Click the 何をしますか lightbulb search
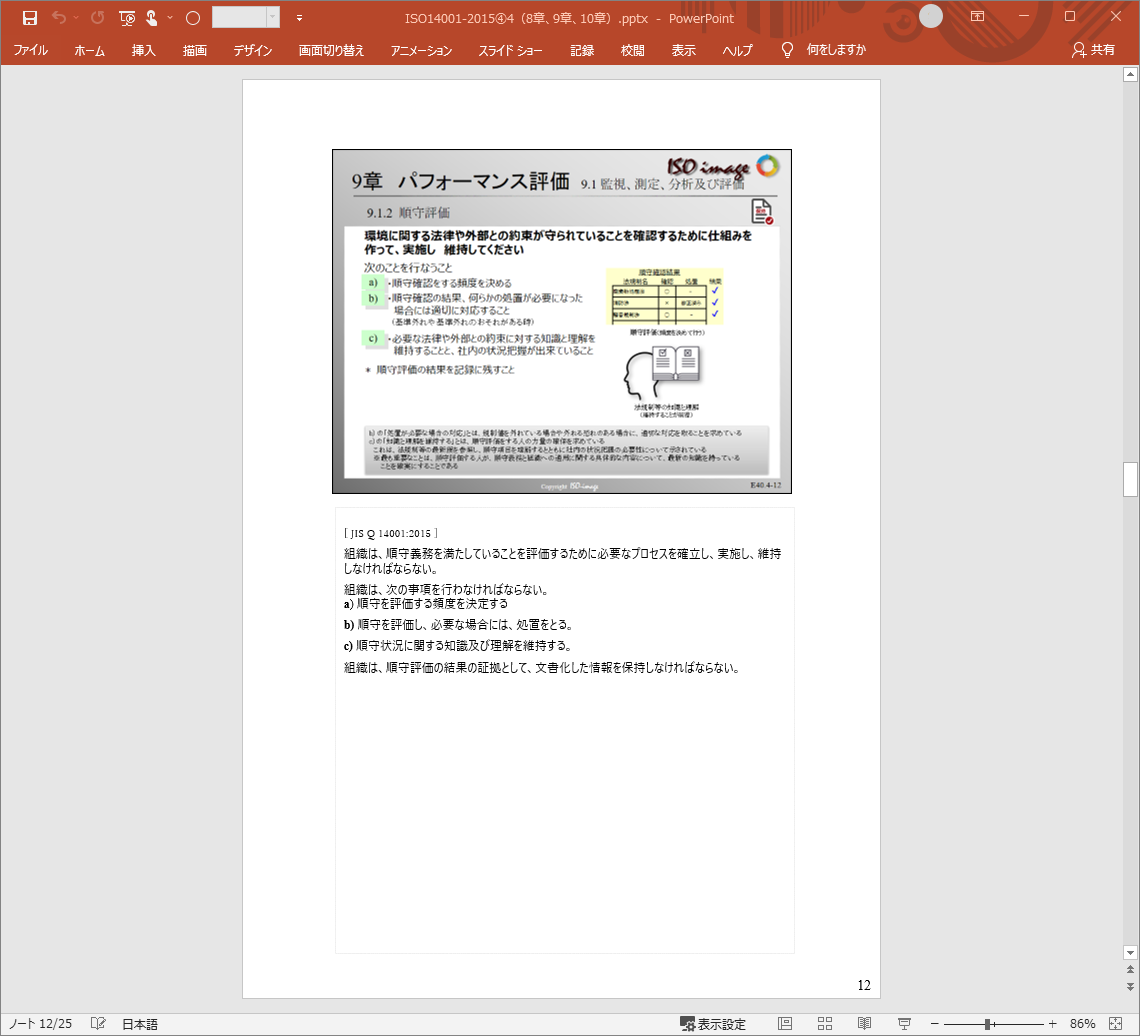Viewport: 1140px width, 1036px height. point(825,50)
